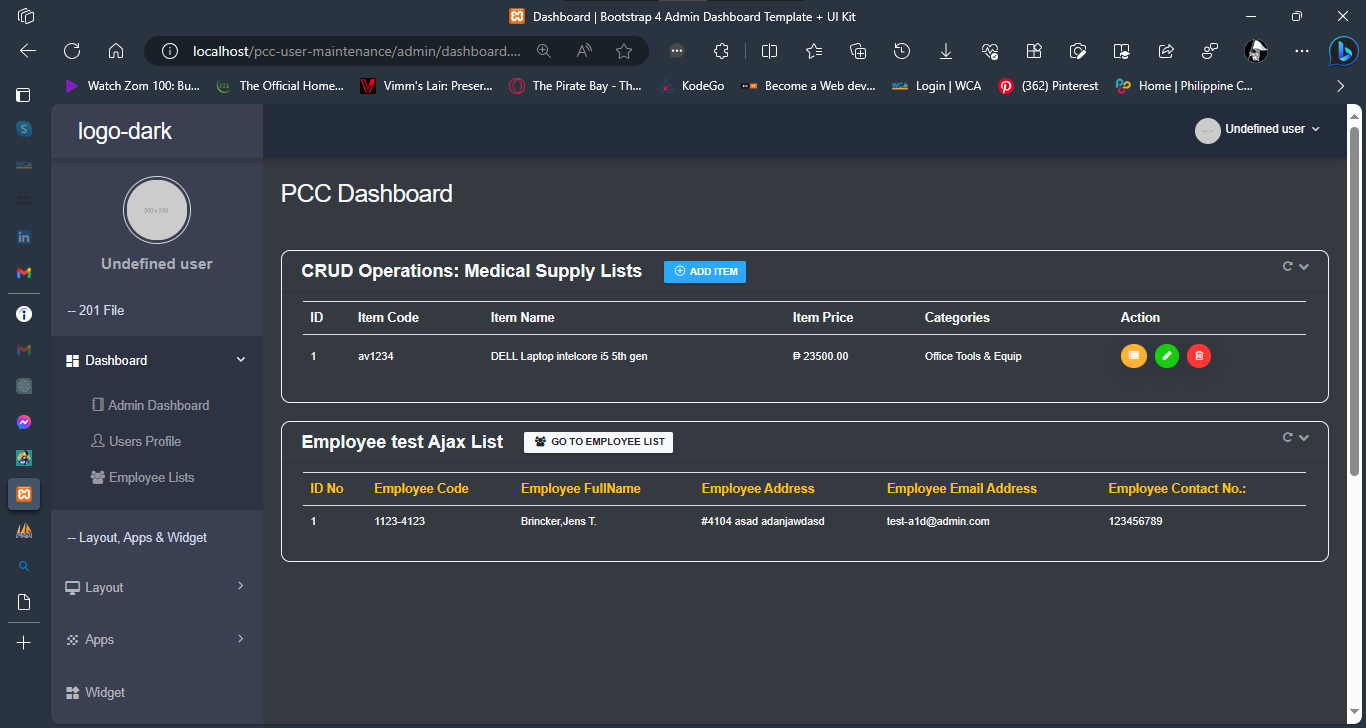Add this page to browser favorites star
Viewport: 1366px width, 728px height.
click(x=624, y=51)
